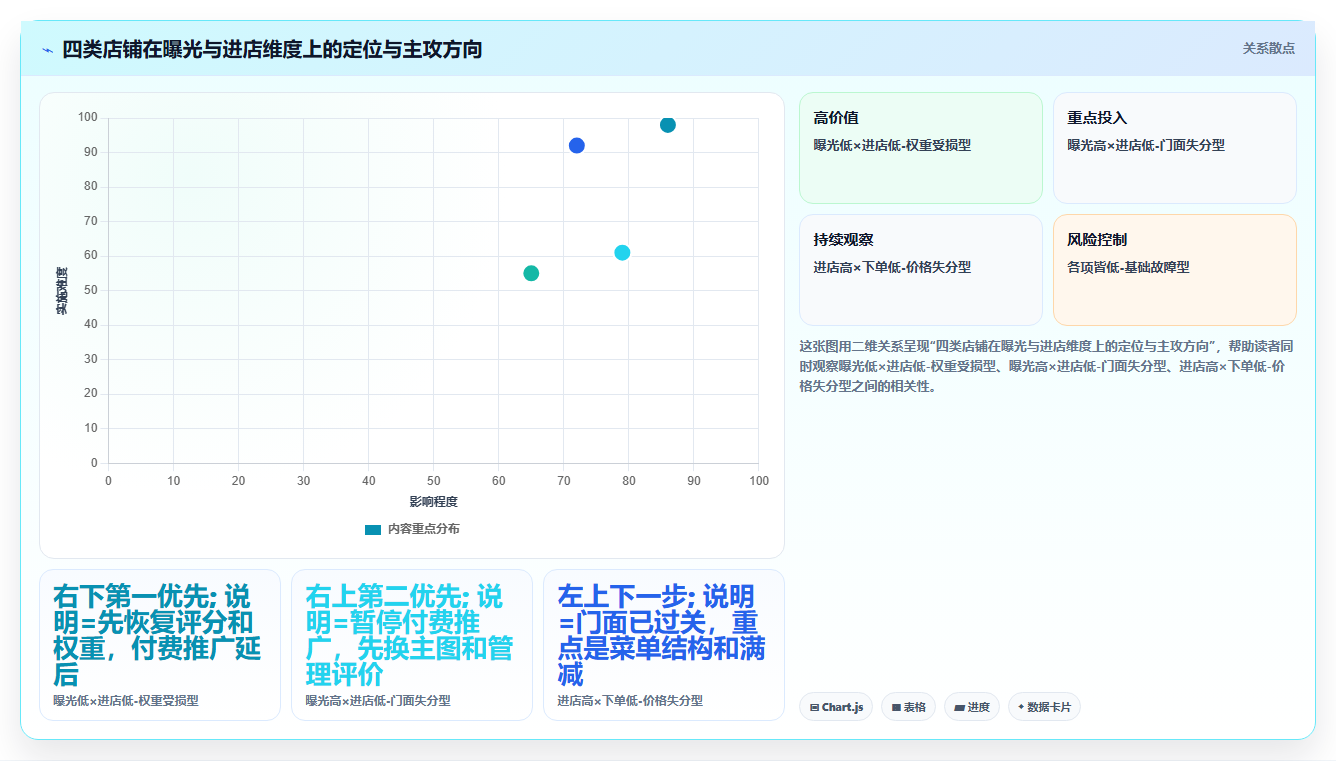Click 曝光低×进店低-权重受损型 caption under first insight
Viewport: 1336px width, 761px height.
(126, 701)
